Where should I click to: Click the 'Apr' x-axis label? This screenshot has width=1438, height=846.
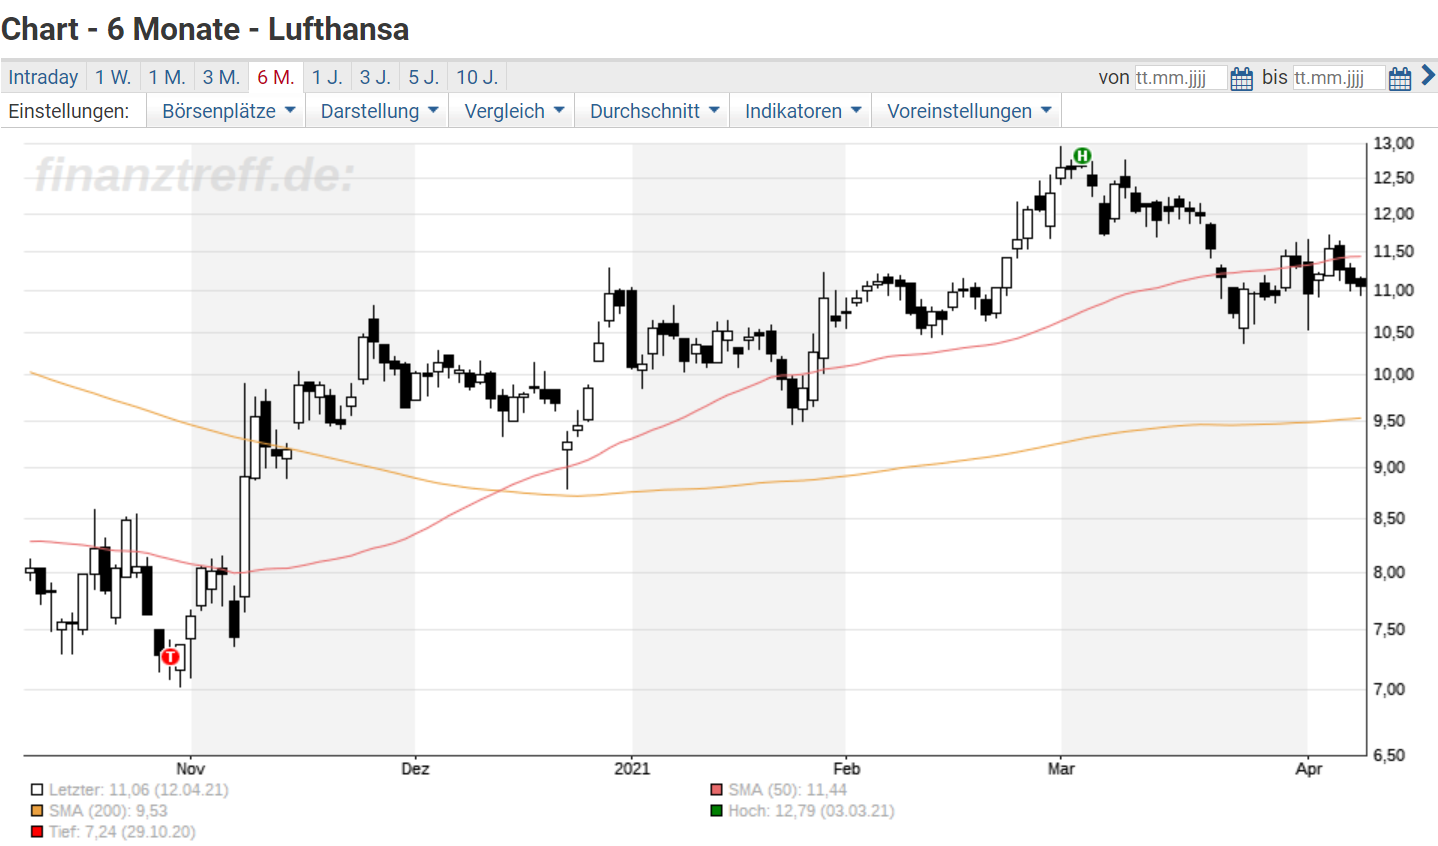(x=1308, y=768)
